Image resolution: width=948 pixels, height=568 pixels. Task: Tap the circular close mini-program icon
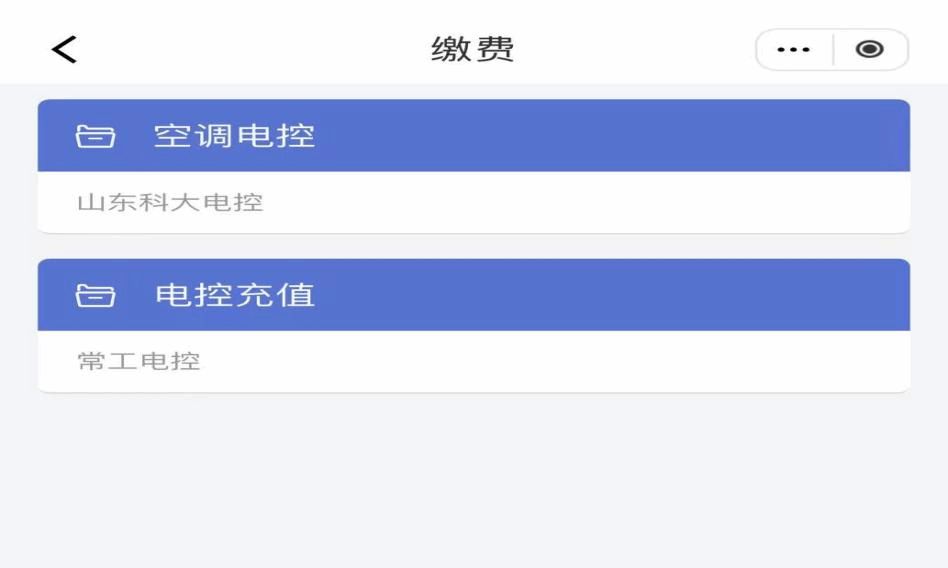pyautogui.click(x=869, y=49)
